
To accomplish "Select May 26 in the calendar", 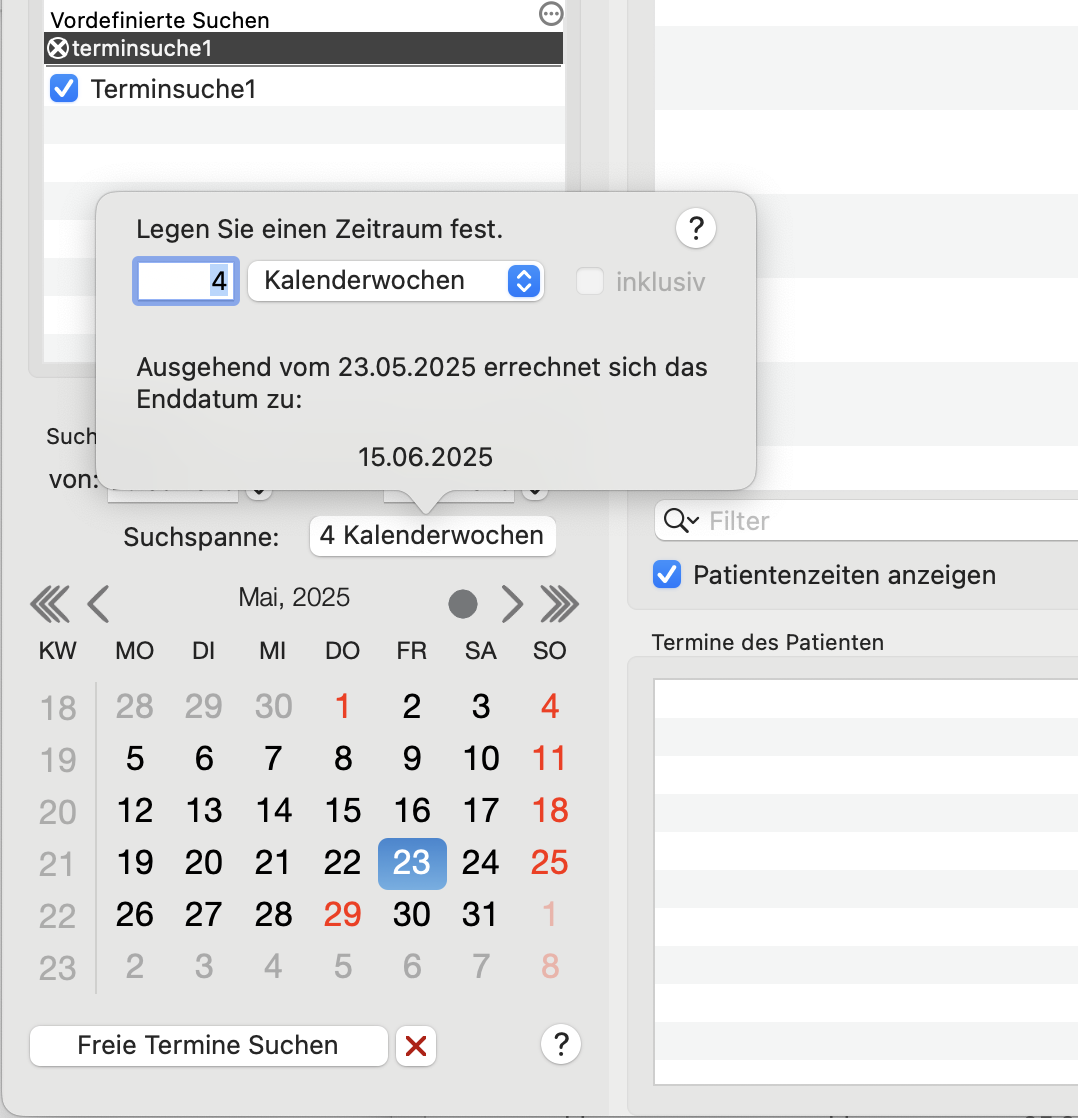I will (x=135, y=915).
